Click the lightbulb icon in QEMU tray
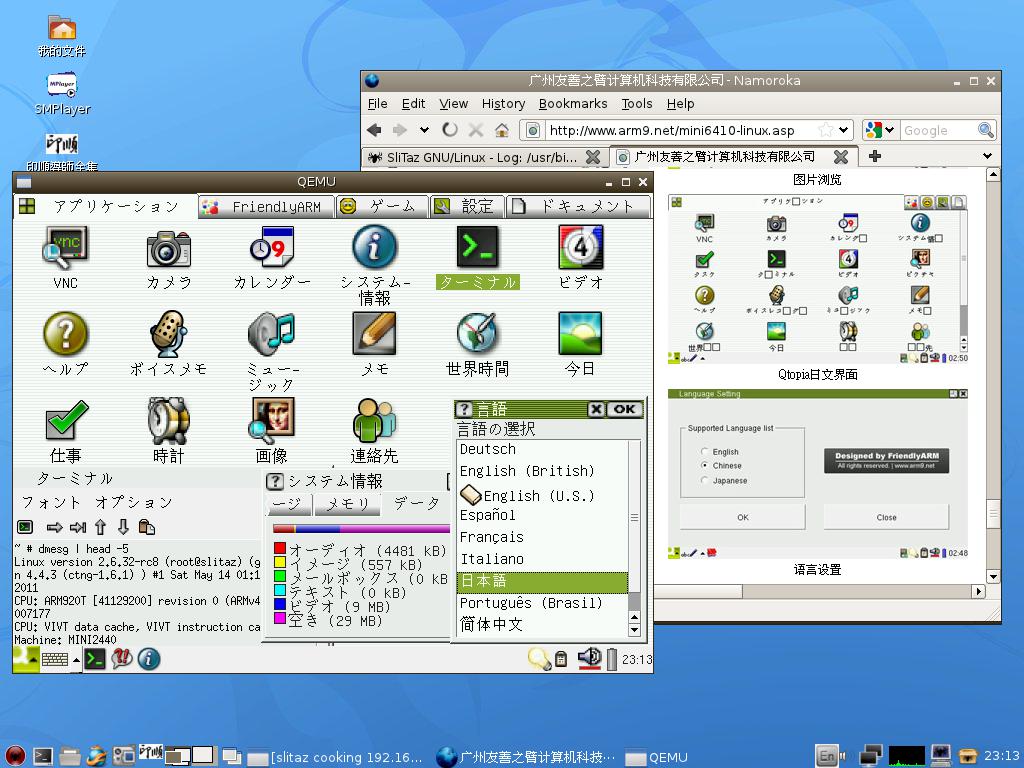 (x=539, y=659)
